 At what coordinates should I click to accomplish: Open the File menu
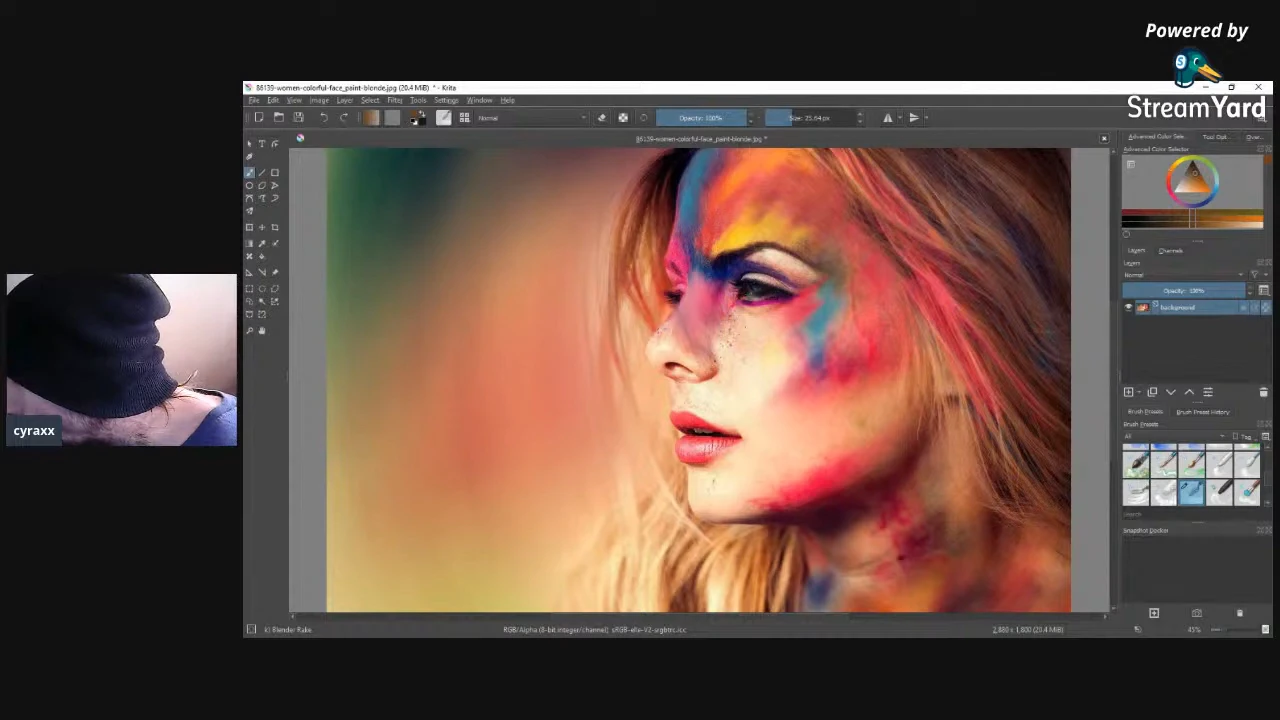254,100
